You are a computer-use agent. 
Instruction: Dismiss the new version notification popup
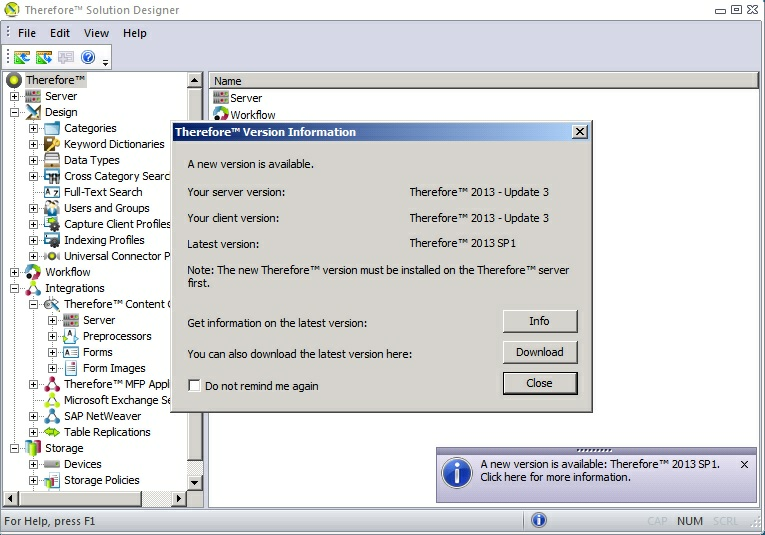(744, 465)
